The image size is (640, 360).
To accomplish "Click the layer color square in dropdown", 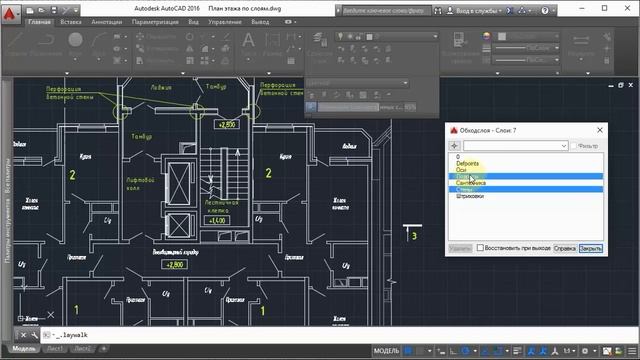I will [369, 37].
